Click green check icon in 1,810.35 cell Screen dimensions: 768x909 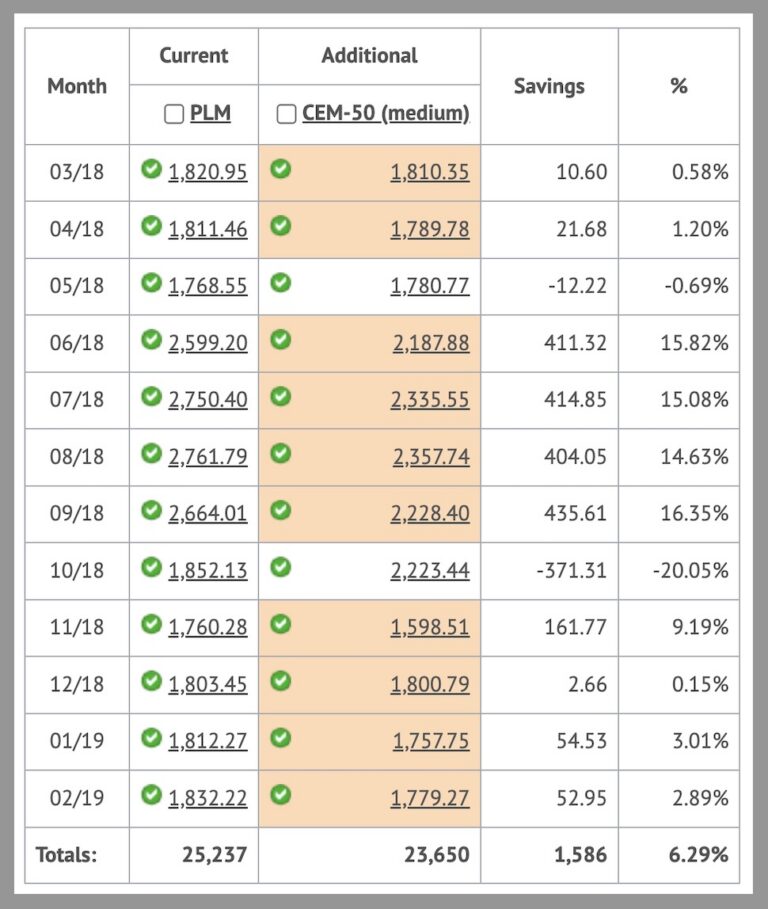click(281, 170)
